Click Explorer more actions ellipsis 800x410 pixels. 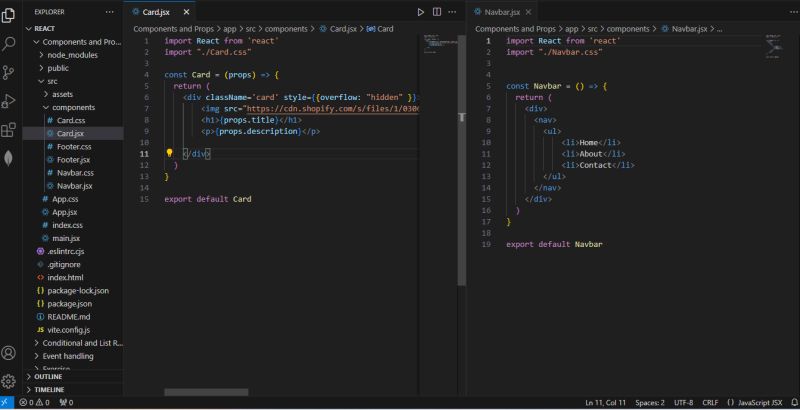pyautogui.click(x=110, y=12)
